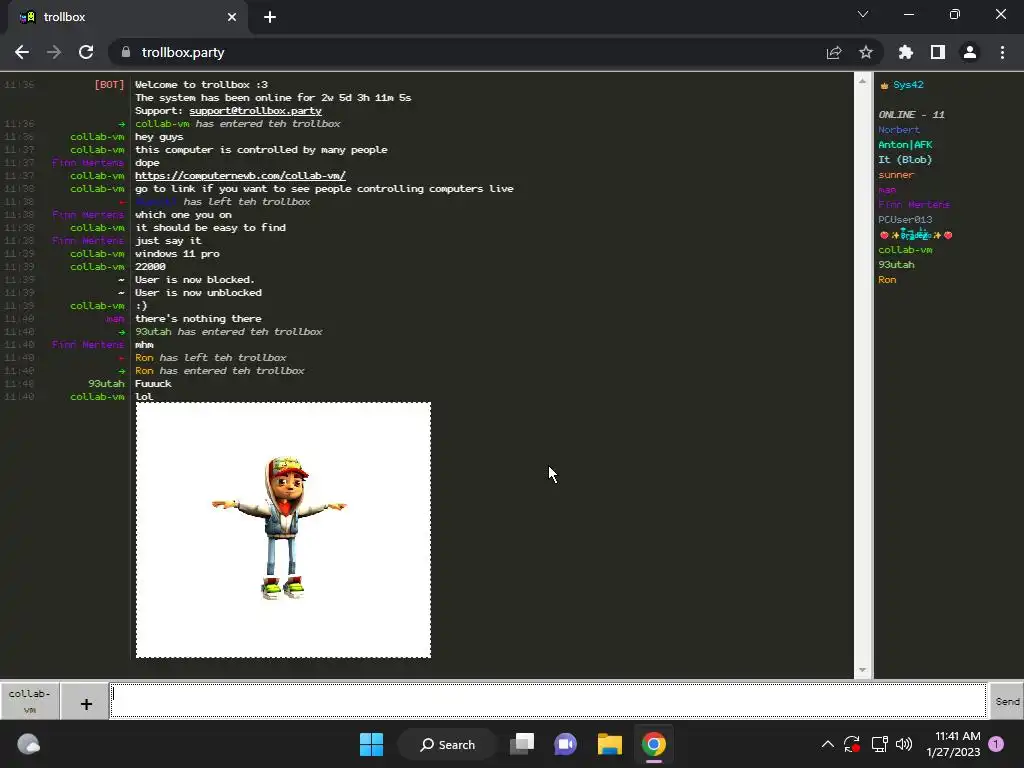1024x768 pixels.
Task: Click the plus button beside nickname
Action: 86,703
